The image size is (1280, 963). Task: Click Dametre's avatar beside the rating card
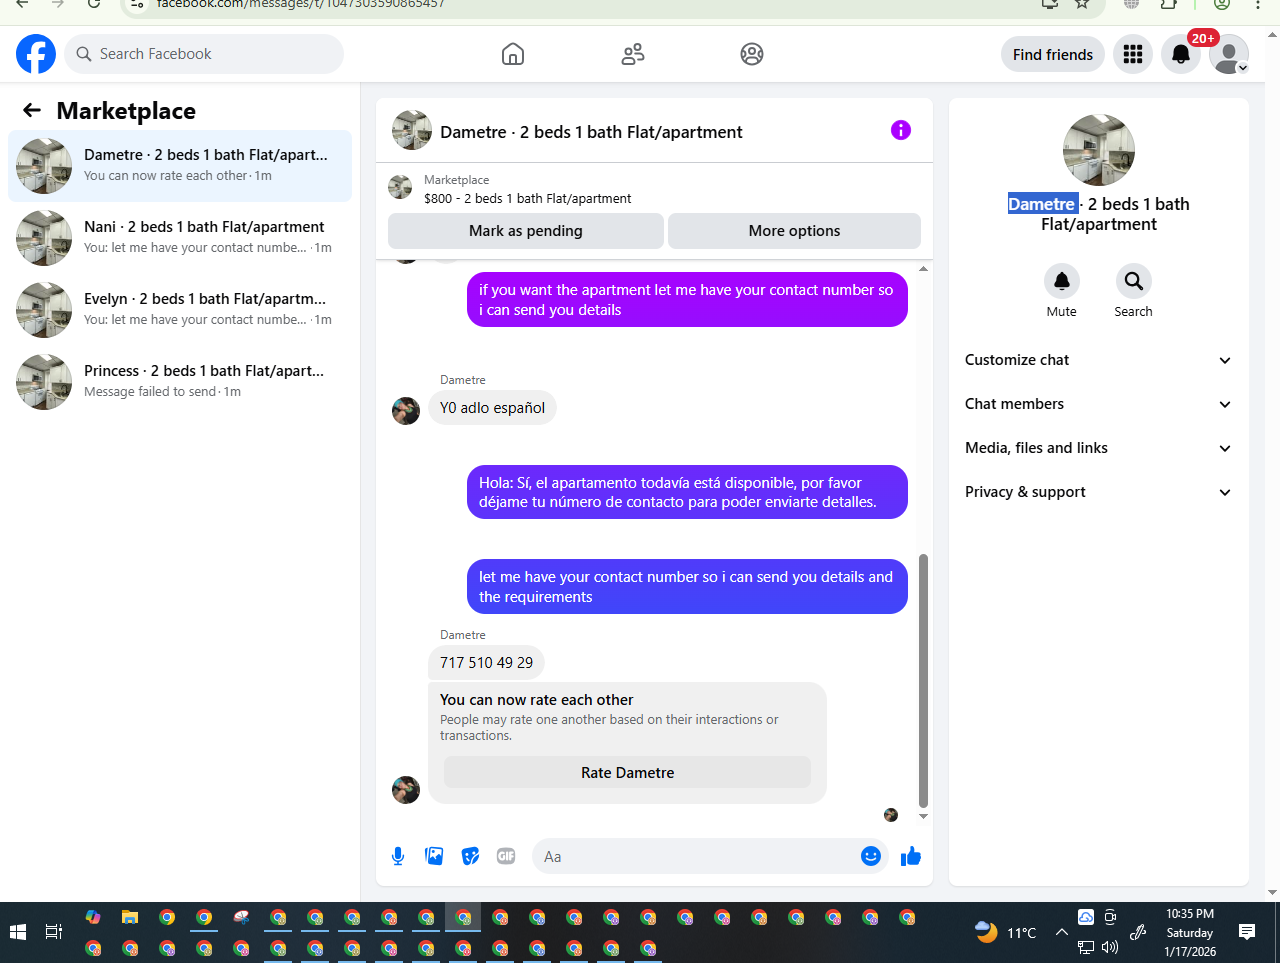tap(406, 790)
